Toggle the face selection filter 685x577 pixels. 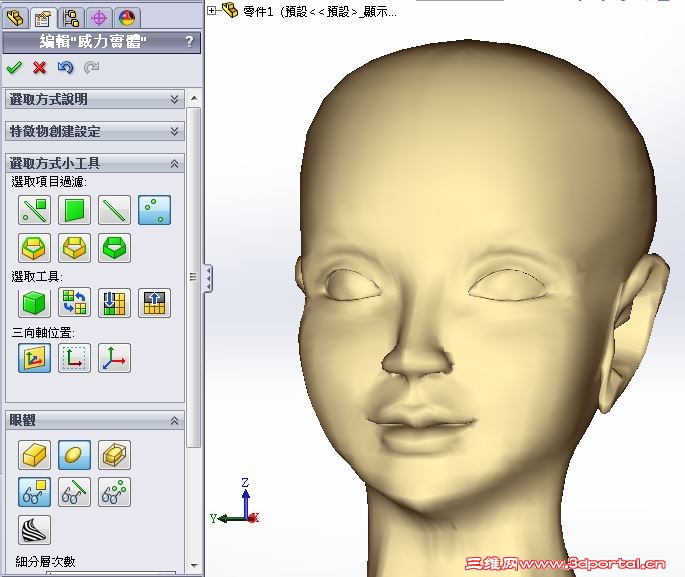74,210
